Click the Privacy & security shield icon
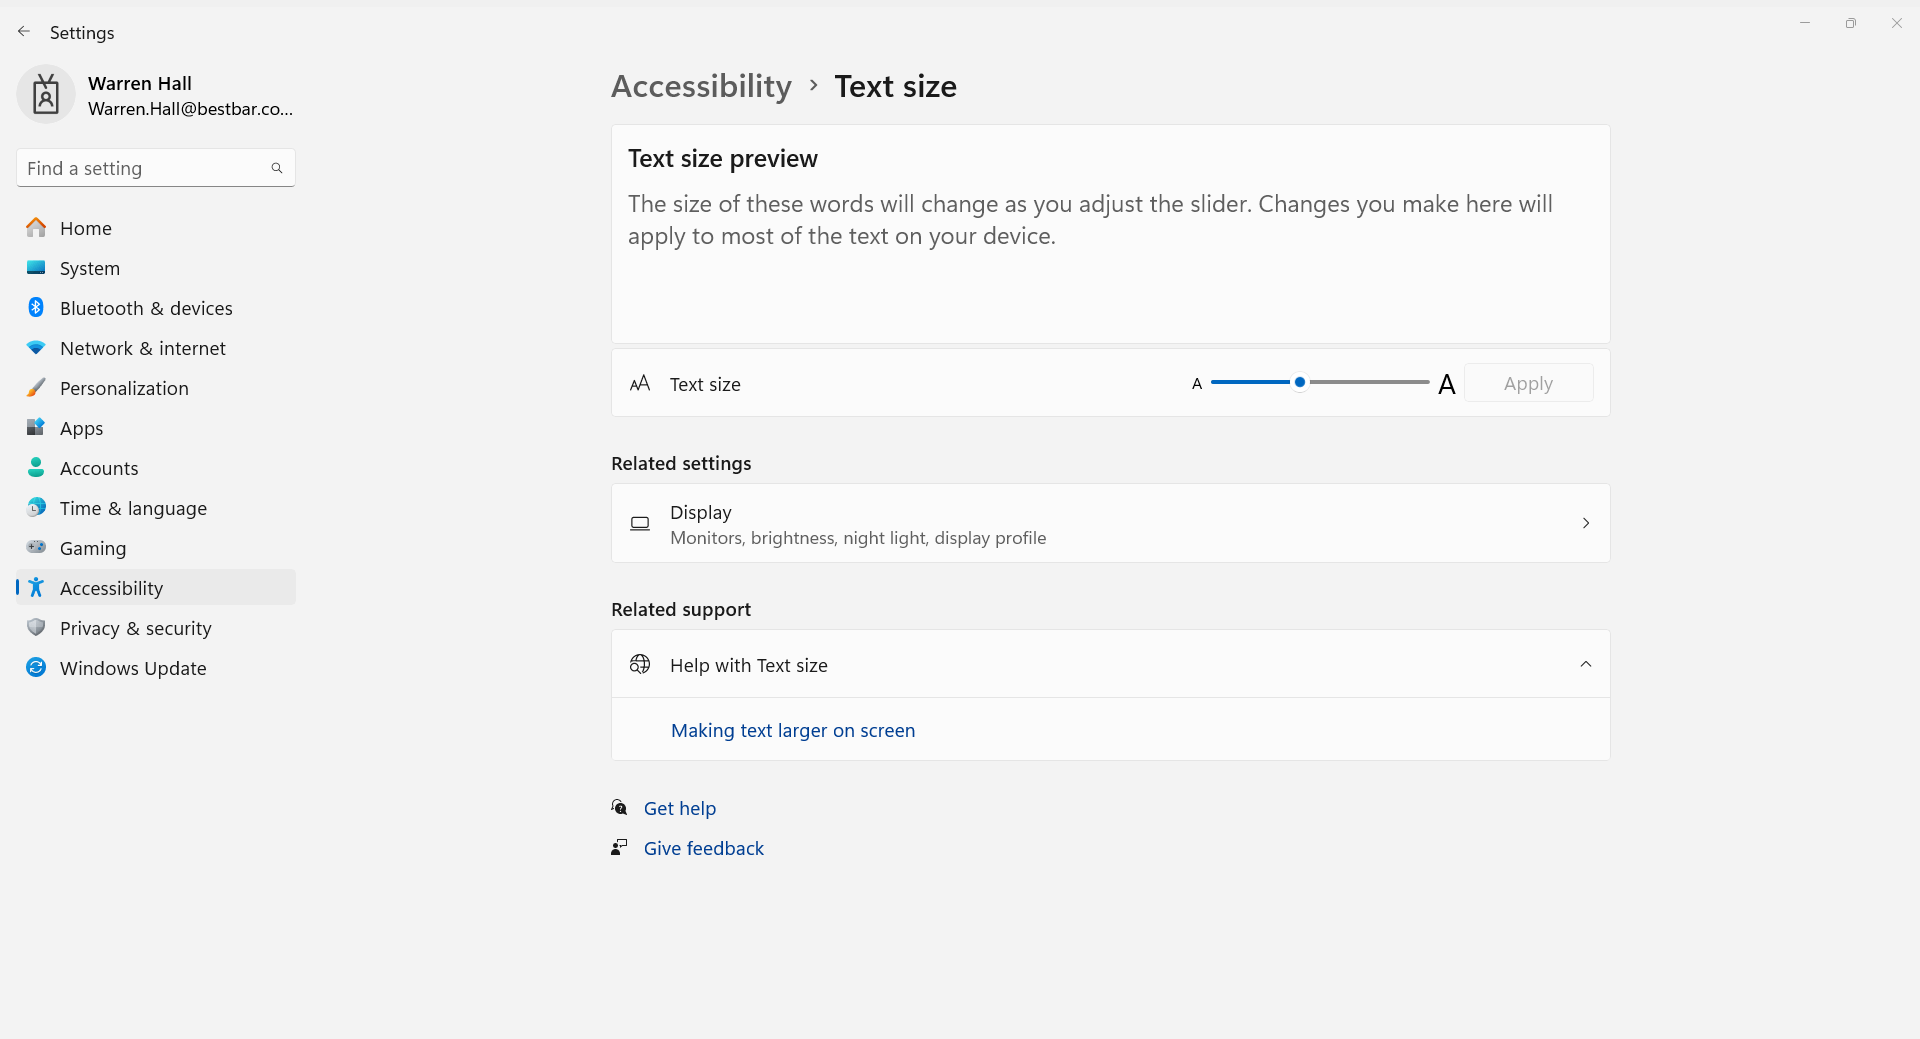The height and width of the screenshot is (1039, 1920). [x=36, y=628]
